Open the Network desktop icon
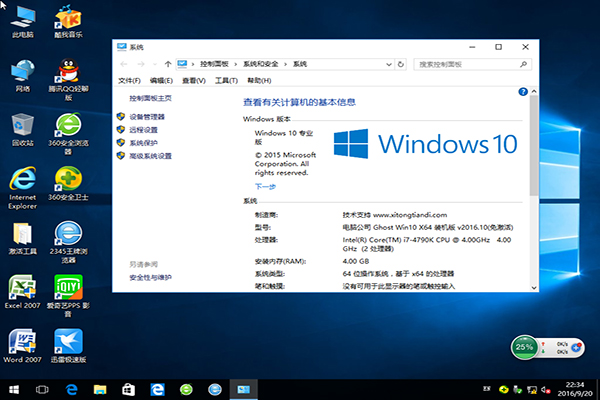This screenshot has height=400, width=600. (23, 75)
